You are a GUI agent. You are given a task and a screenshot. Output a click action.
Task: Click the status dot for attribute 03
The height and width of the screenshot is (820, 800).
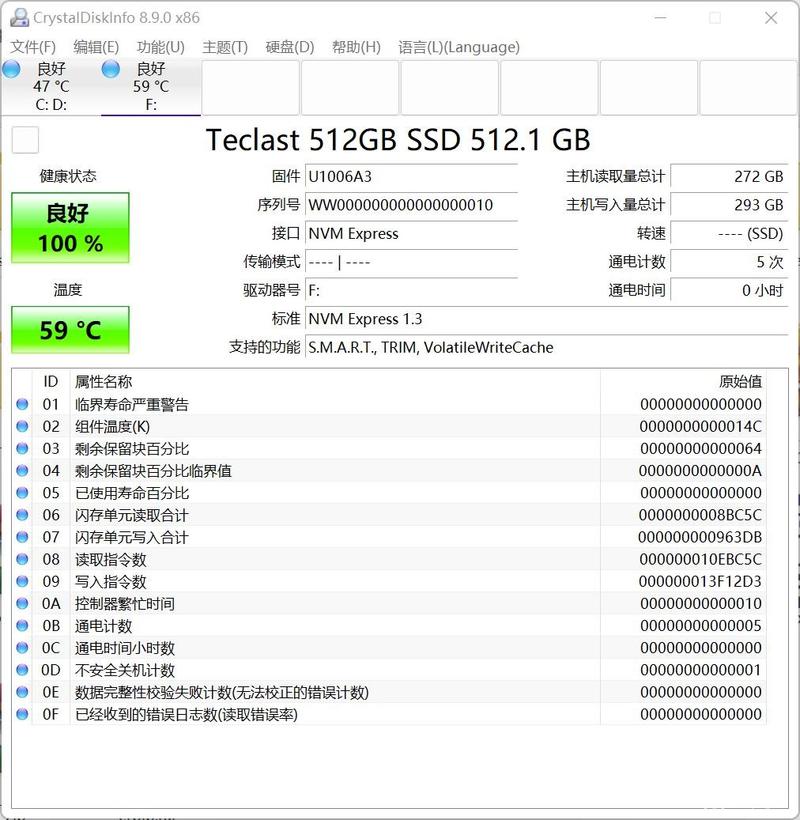[22, 448]
